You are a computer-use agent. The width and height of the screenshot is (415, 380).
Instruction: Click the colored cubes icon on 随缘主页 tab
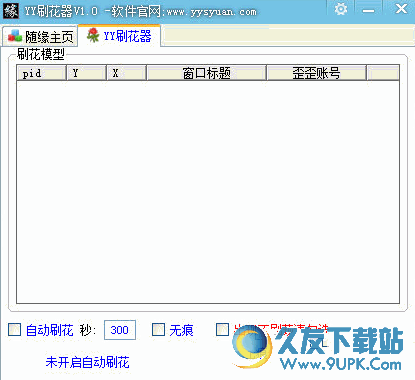pos(15,36)
